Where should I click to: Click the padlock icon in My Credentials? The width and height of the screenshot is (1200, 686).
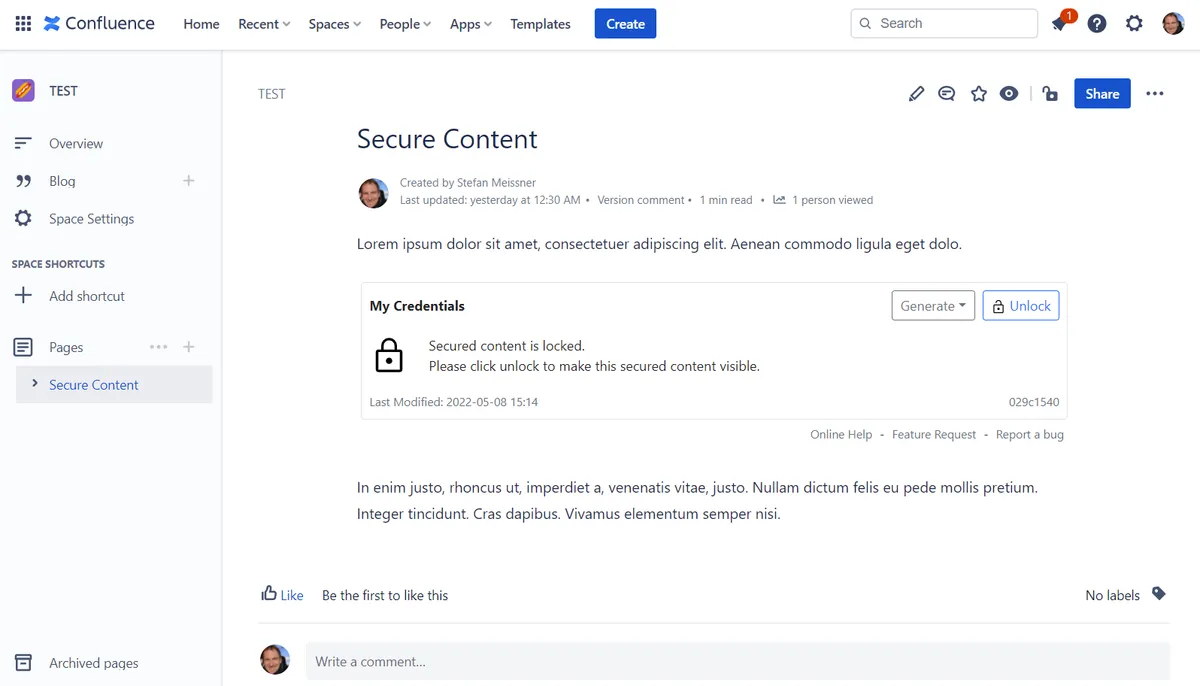click(389, 355)
